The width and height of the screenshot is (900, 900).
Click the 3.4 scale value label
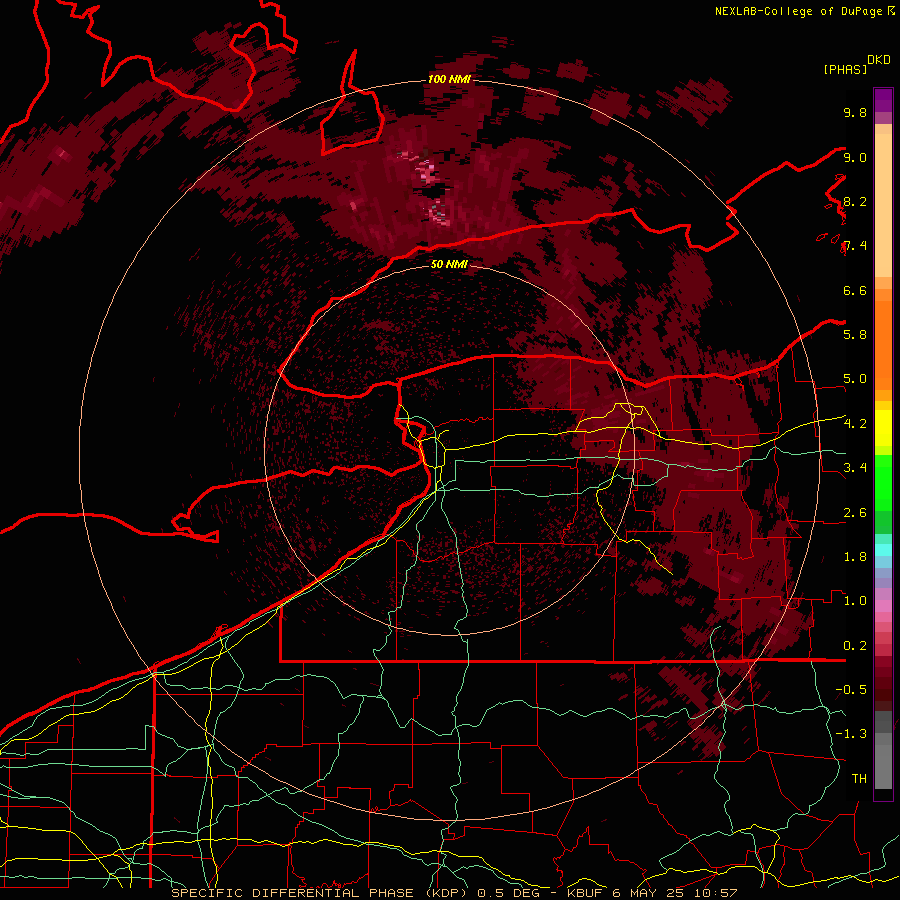pos(855,468)
